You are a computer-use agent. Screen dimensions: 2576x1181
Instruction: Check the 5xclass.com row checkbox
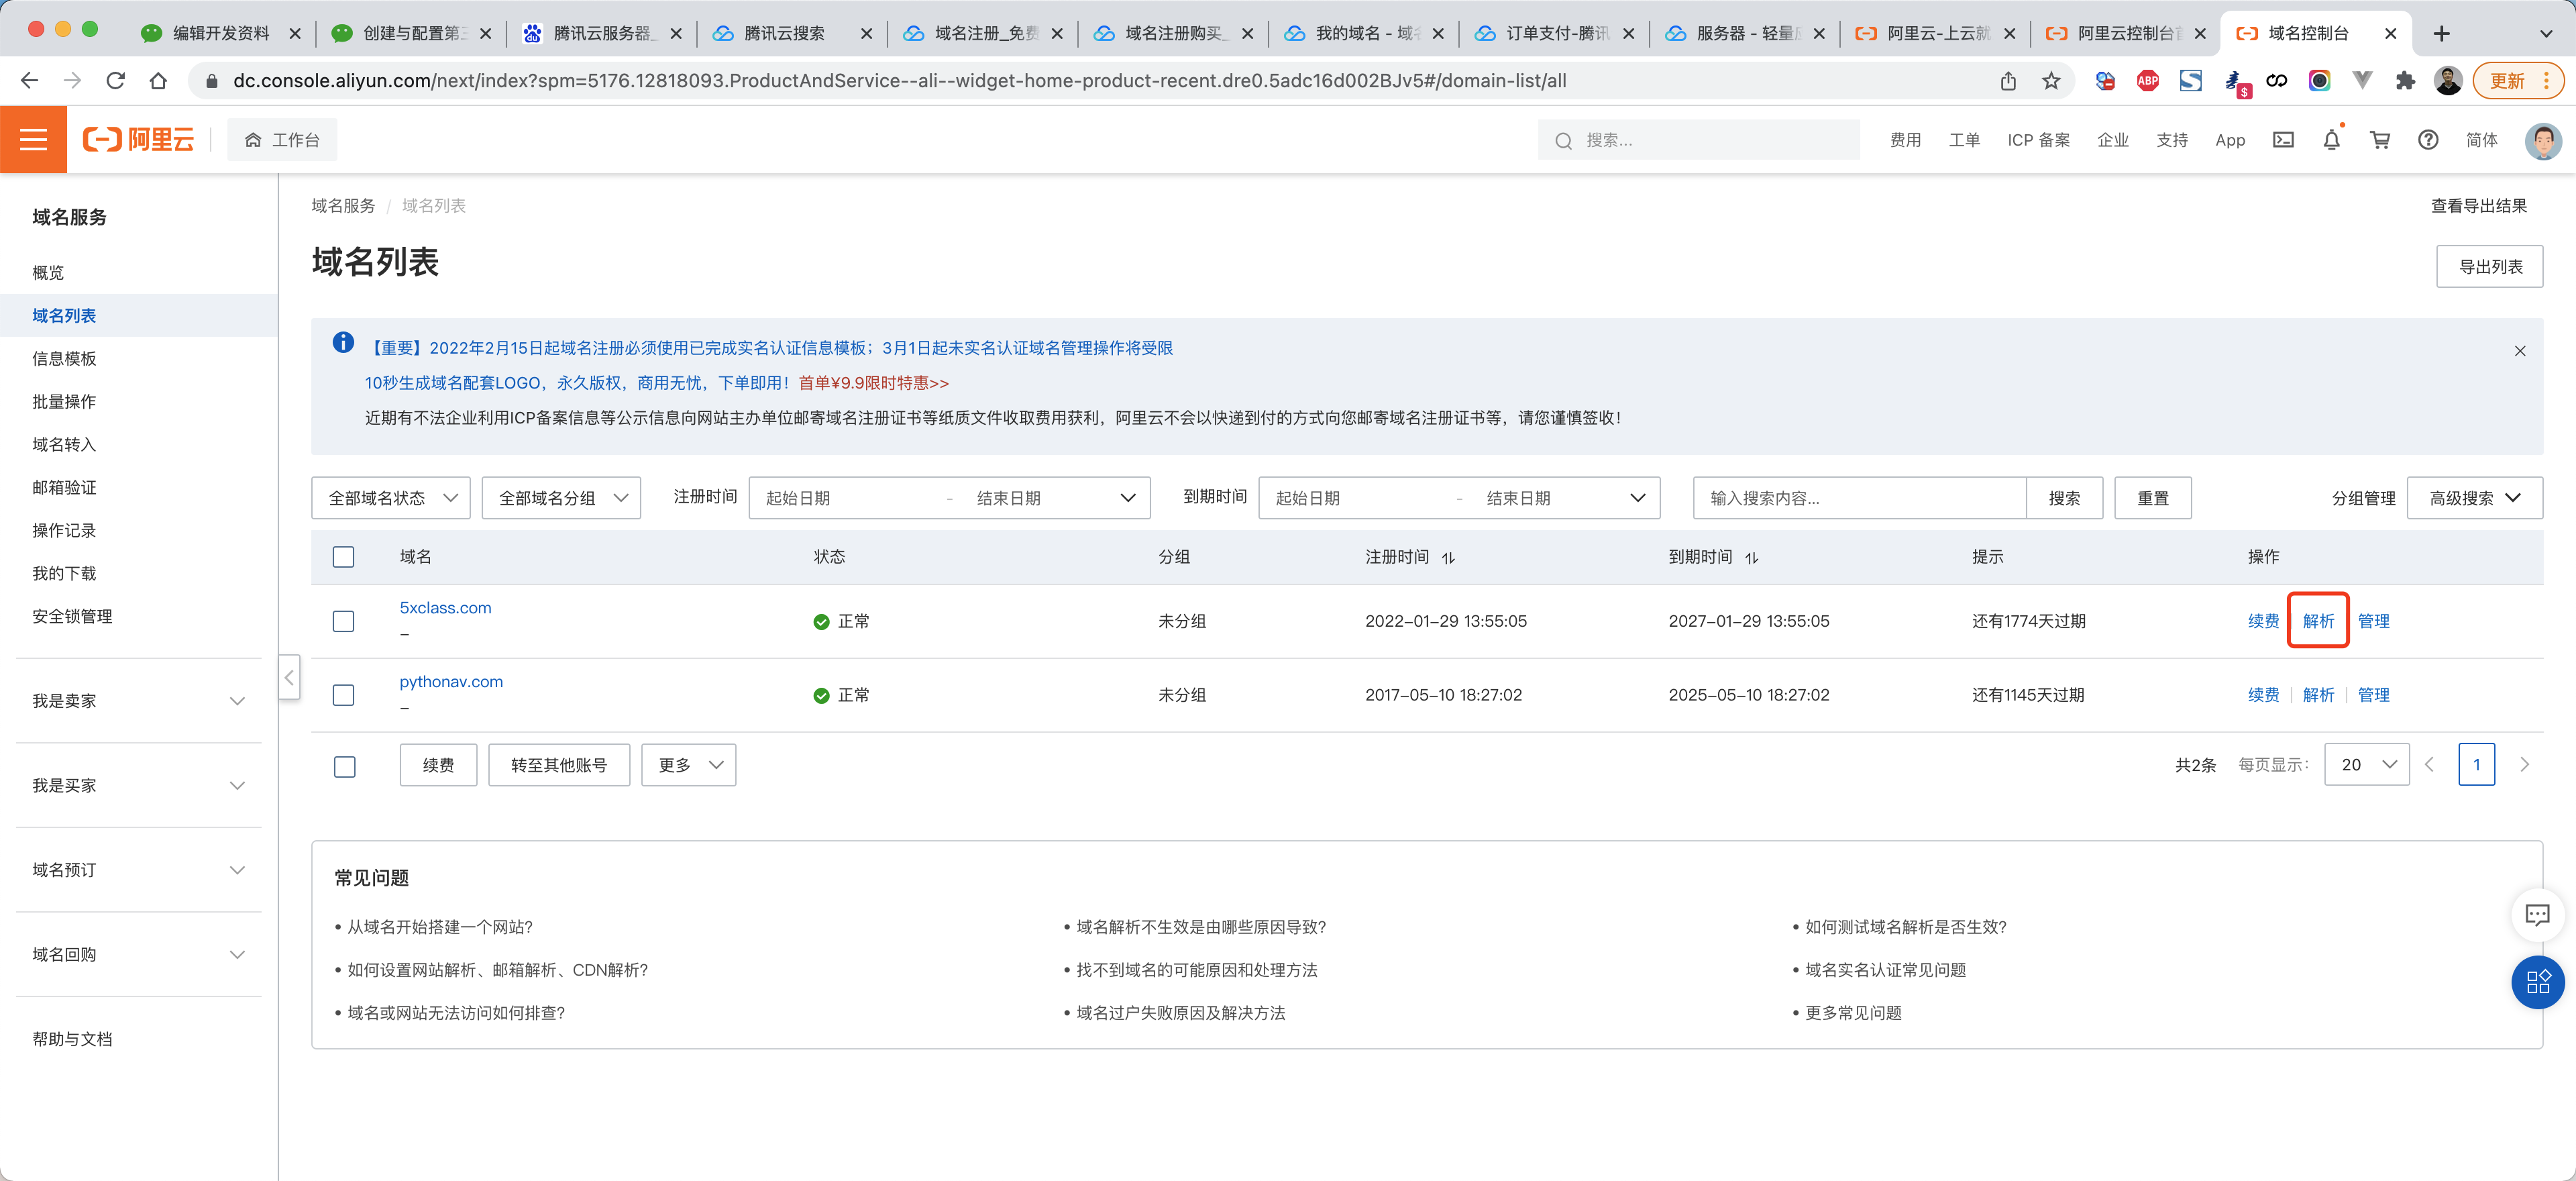343,621
